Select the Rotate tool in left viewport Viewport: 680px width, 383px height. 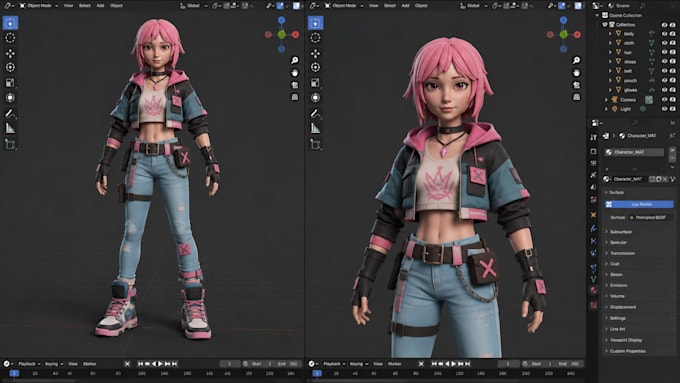pos(10,67)
